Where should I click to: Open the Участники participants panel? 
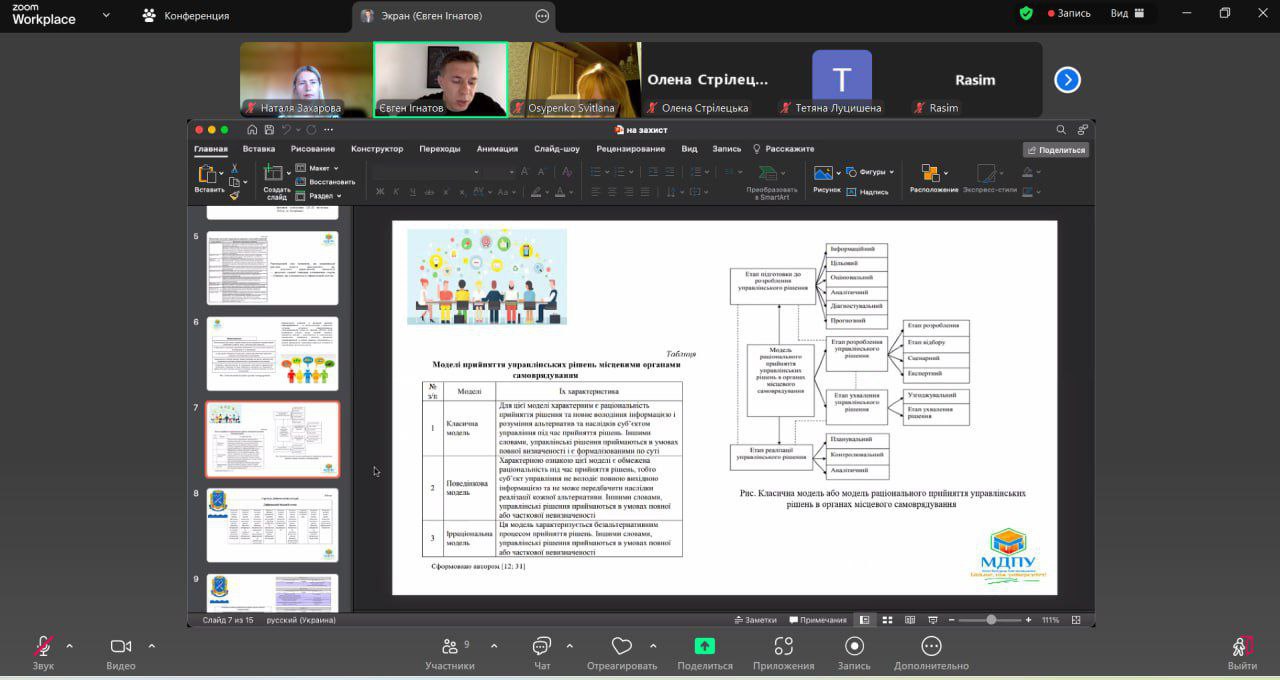point(450,647)
